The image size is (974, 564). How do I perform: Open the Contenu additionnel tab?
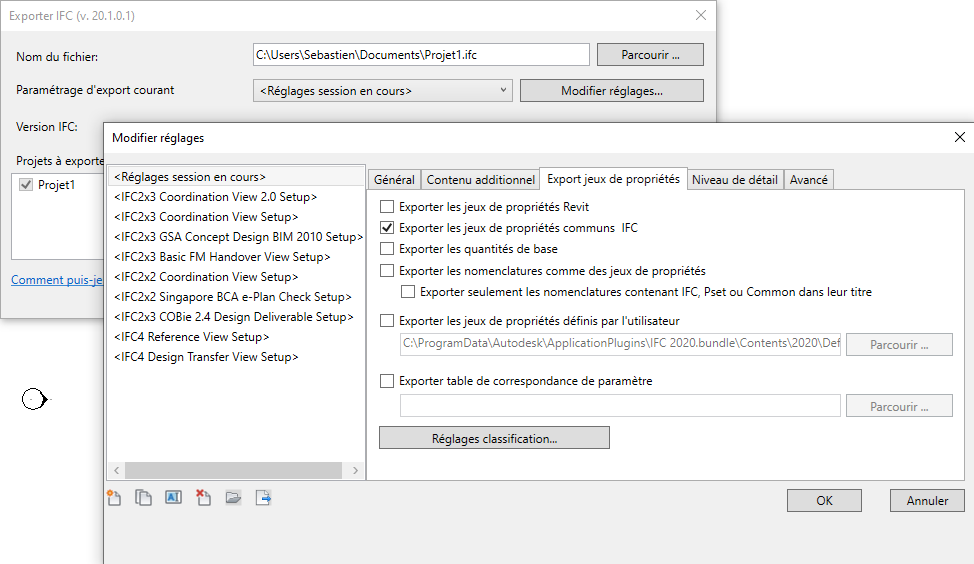[x=480, y=180]
